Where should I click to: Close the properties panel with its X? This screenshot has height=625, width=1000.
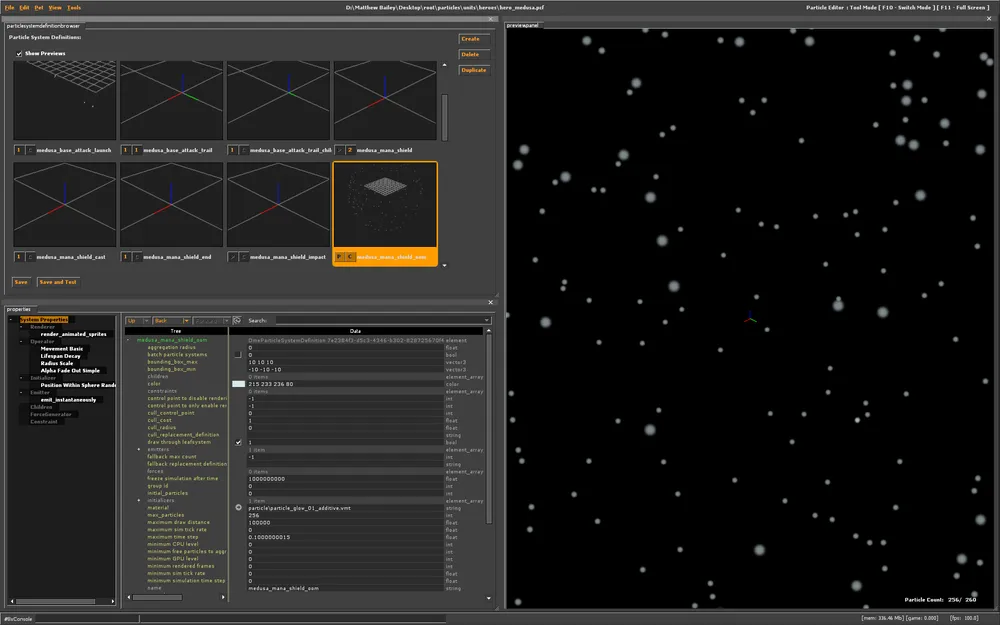tap(490, 301)
